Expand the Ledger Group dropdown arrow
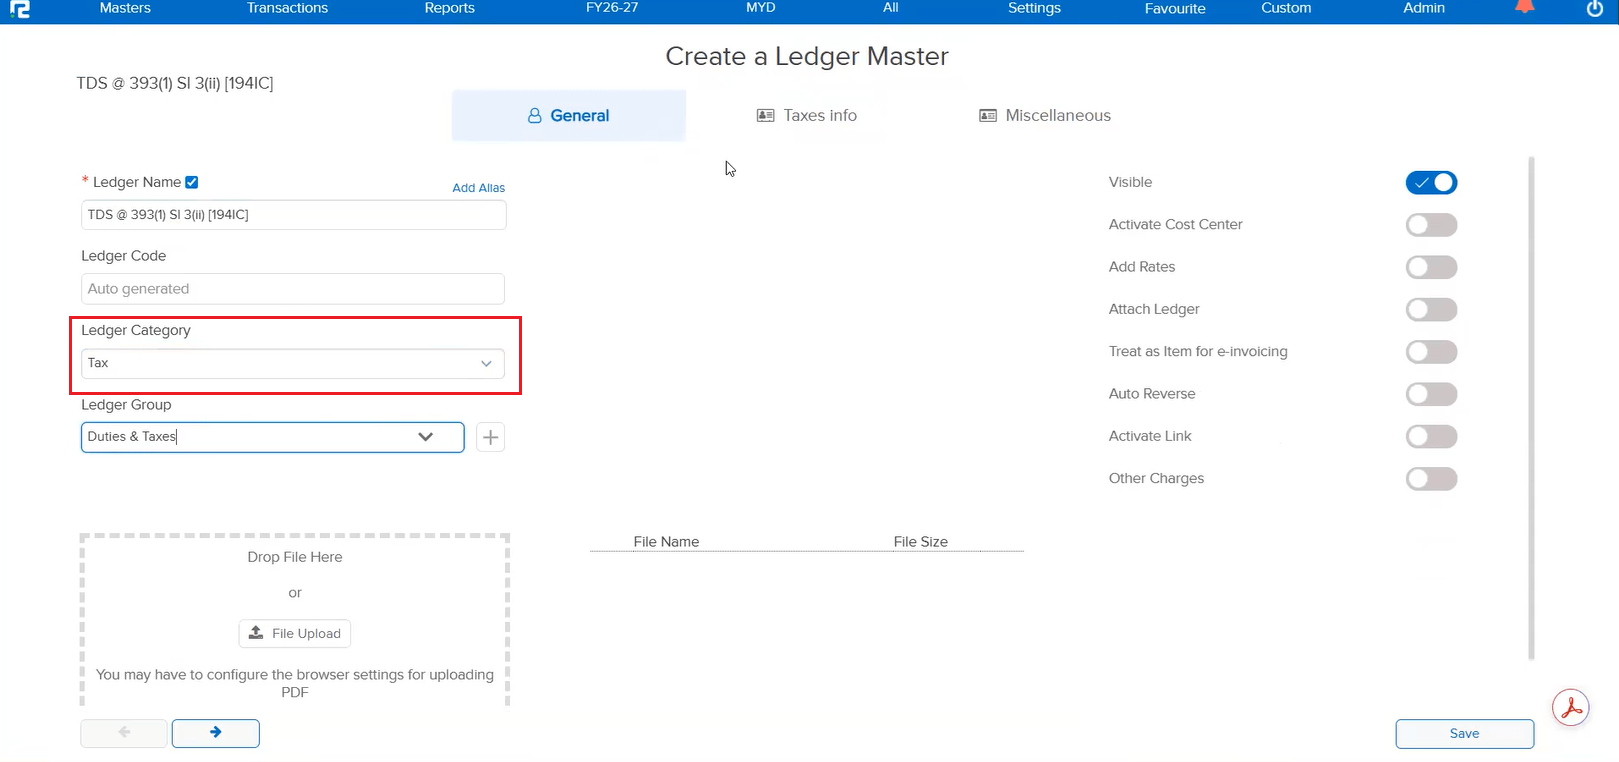 click(425, 437)
